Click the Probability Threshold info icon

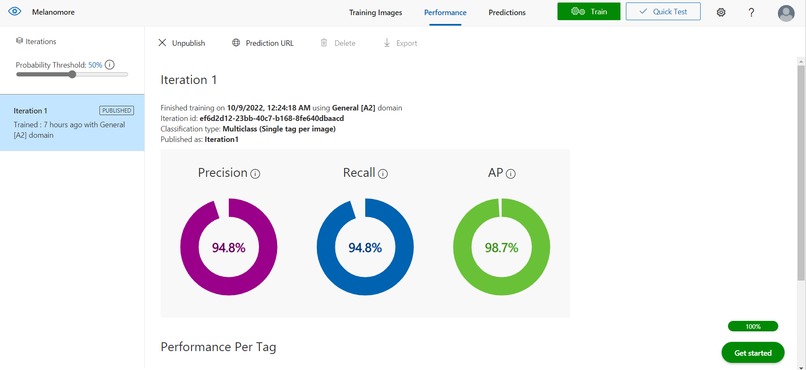(x=109, y=65)
